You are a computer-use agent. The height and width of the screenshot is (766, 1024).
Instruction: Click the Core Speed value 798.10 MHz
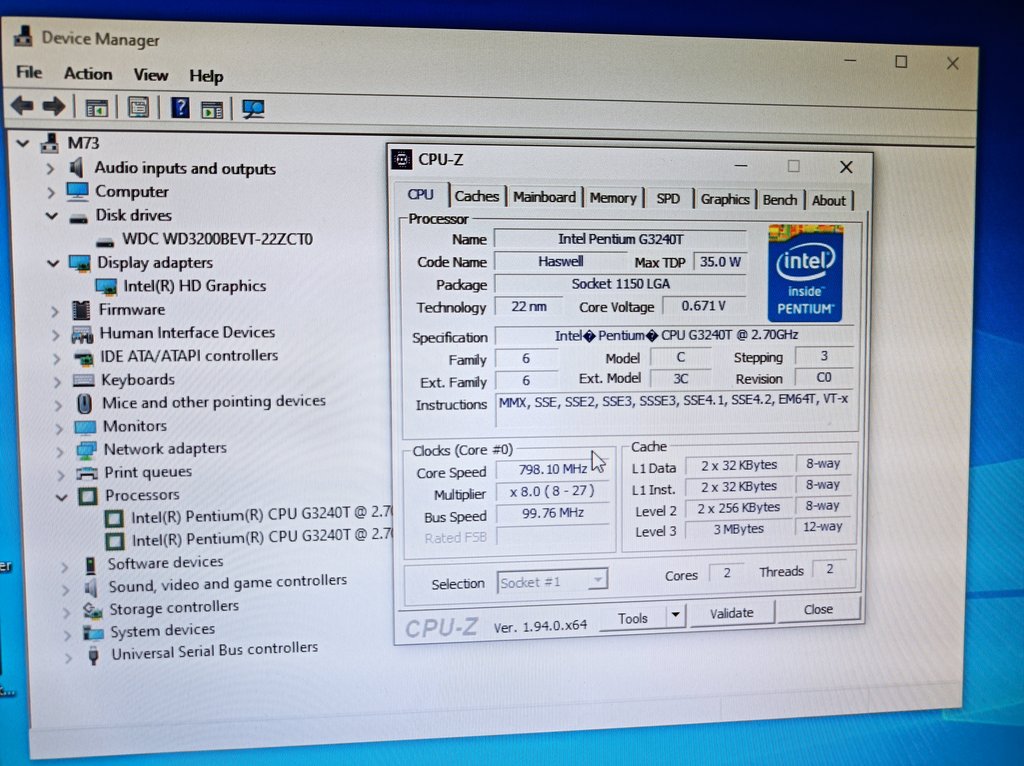pyautogui.click(x=552, y=470)
